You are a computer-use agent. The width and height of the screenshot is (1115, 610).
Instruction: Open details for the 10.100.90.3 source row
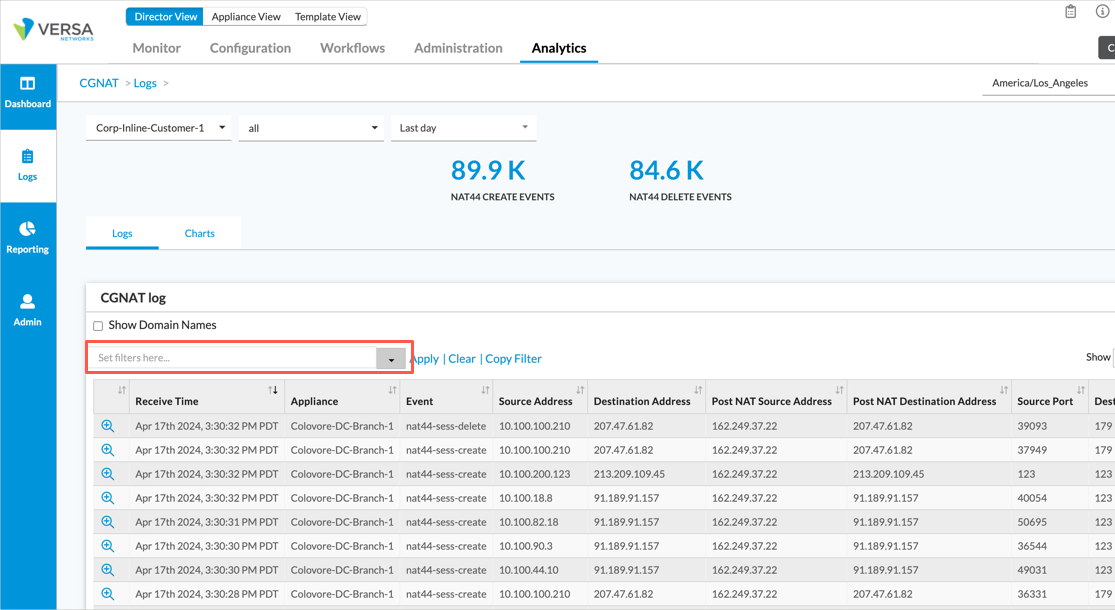[x=107, y=546]
